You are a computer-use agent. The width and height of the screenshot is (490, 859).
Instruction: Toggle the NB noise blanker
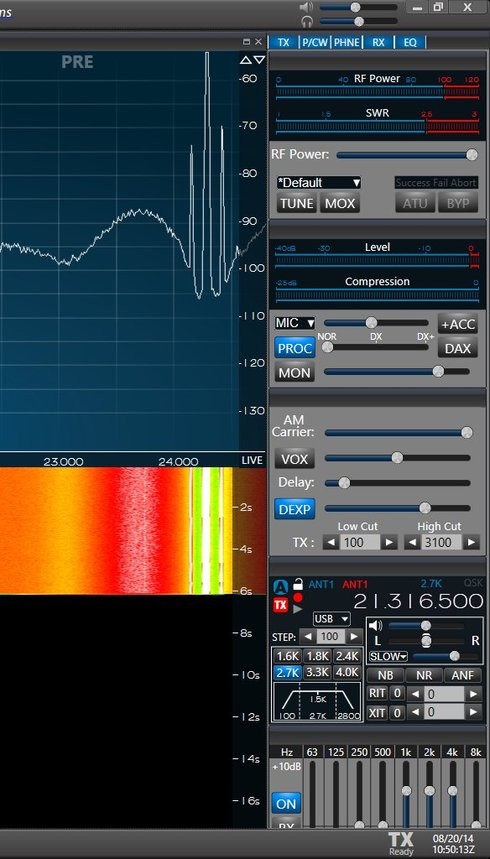tap(385, 676)
